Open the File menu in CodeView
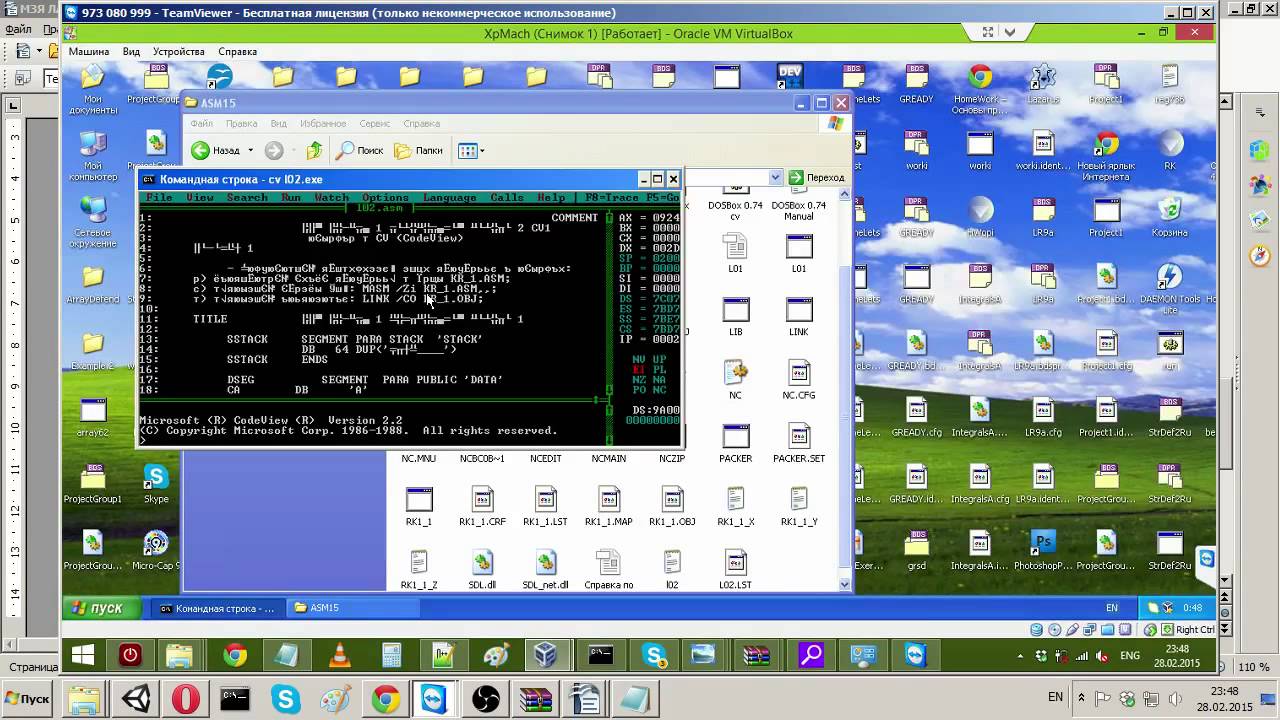Image resolution: width=1280 pixels, height=720 pixels. tap(159, 198)
